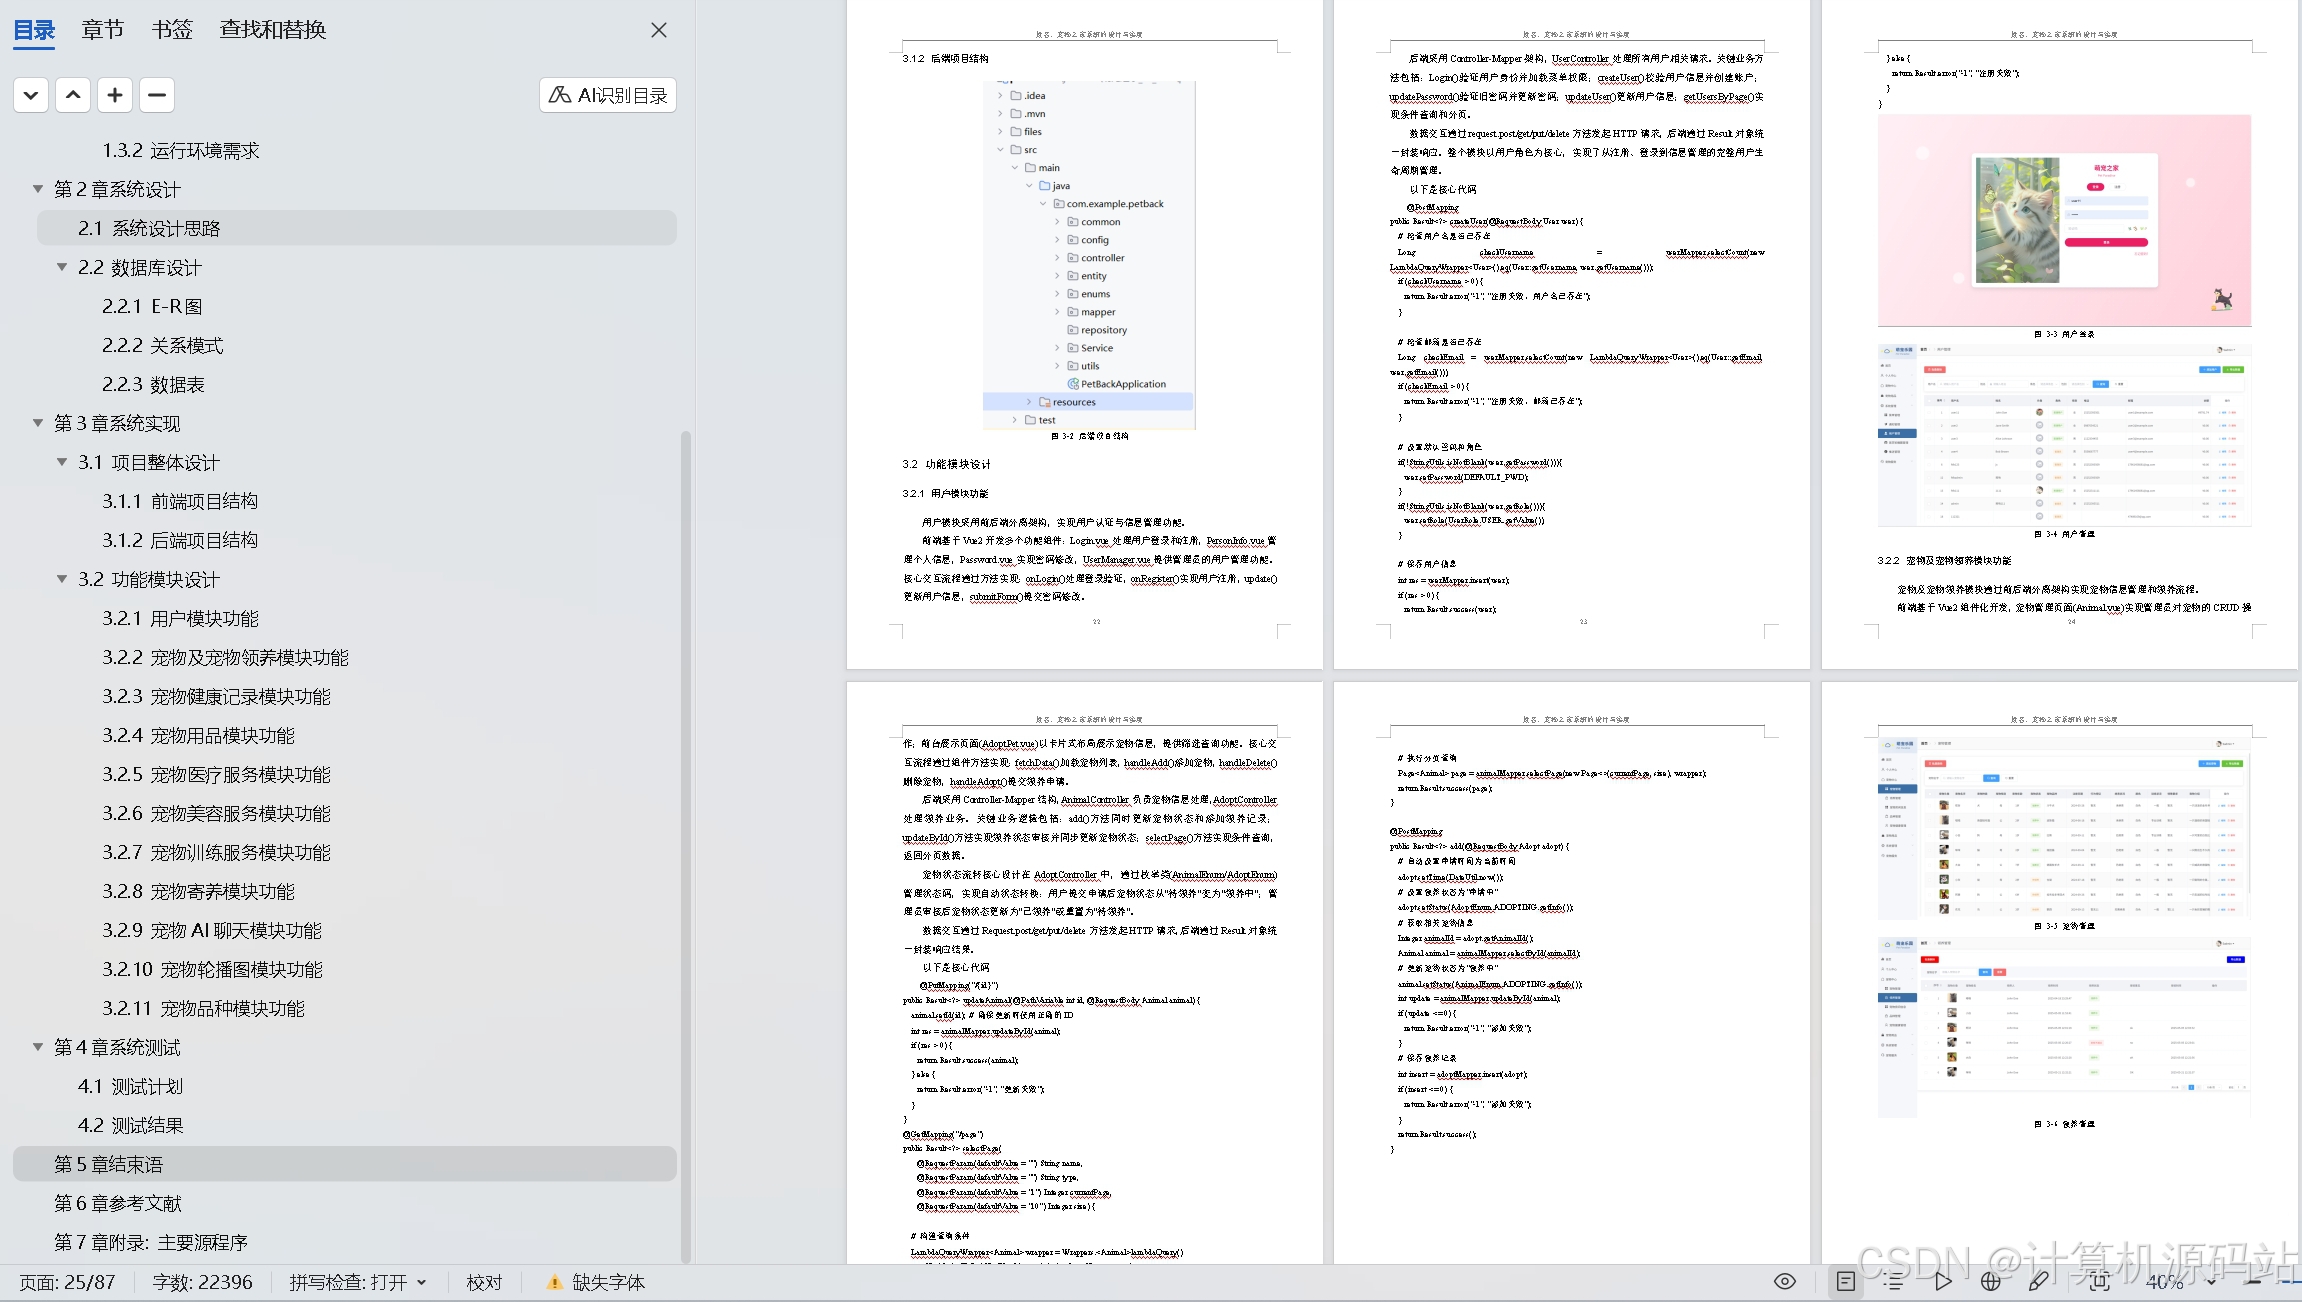Go to heading 3.2.8 宠物寄养模块功能
Screen dimensions: 2302x1302
point(198,891)
